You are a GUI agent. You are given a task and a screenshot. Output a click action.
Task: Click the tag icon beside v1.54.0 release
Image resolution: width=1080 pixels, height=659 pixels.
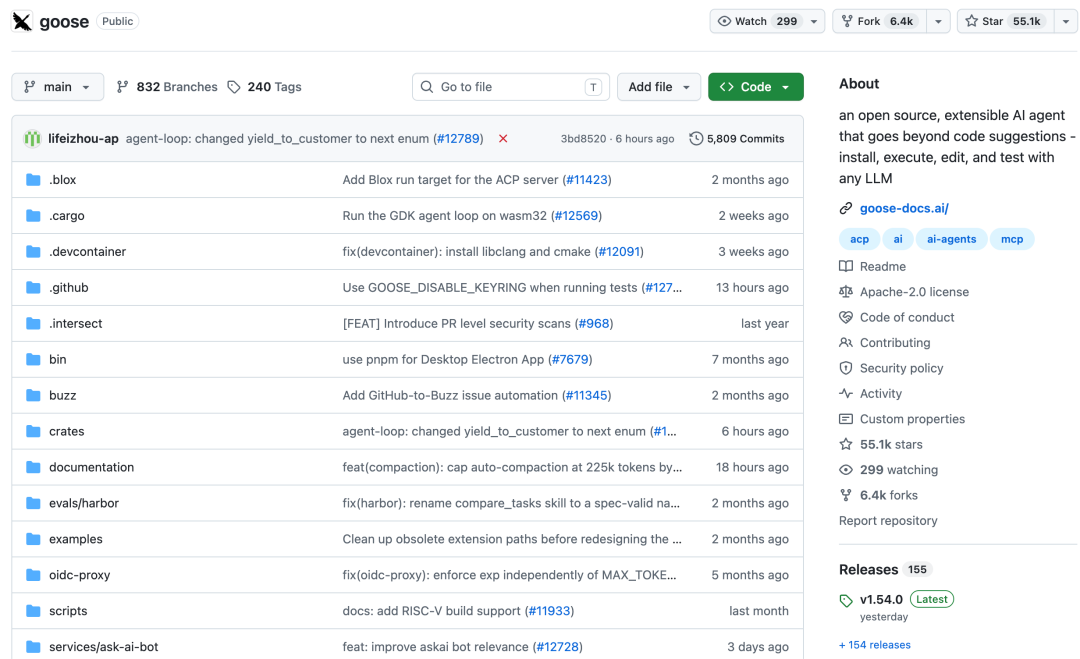pos(846,600)
